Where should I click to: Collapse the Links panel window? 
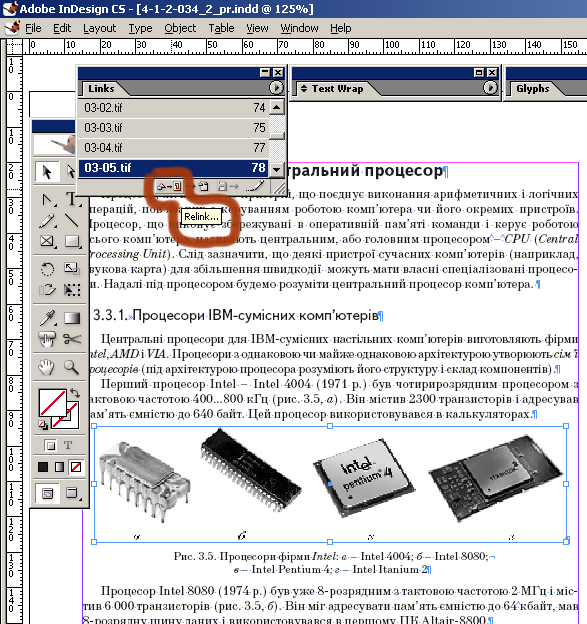pos(265,72)
